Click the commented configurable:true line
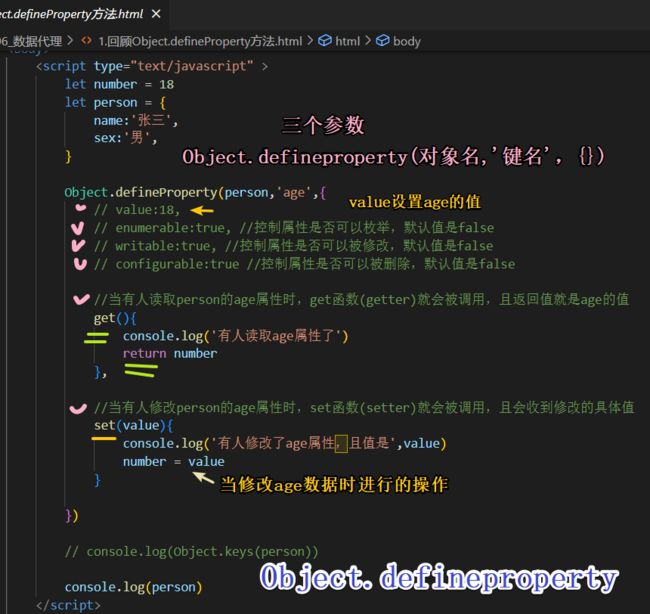The height and width of the screenshot is (614, 650). [304, 264]
